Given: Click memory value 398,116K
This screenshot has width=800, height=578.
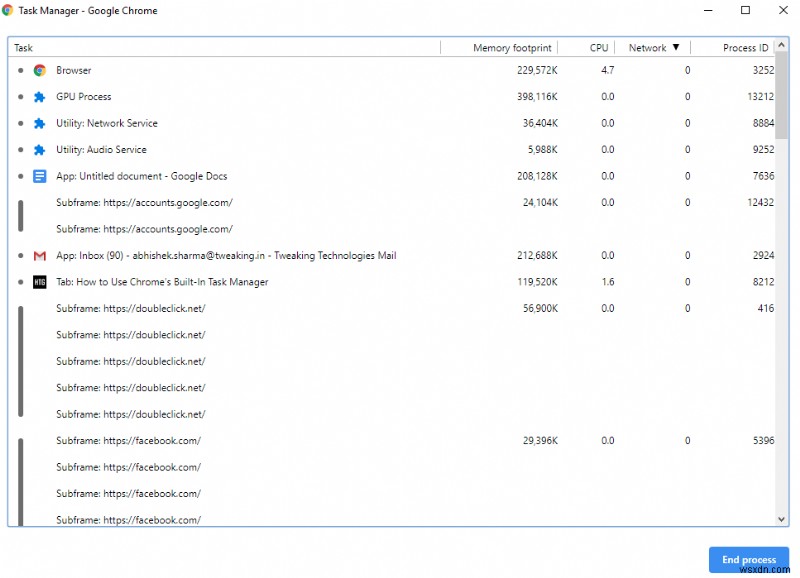Looking at the screenshot, I should [537, 97].
